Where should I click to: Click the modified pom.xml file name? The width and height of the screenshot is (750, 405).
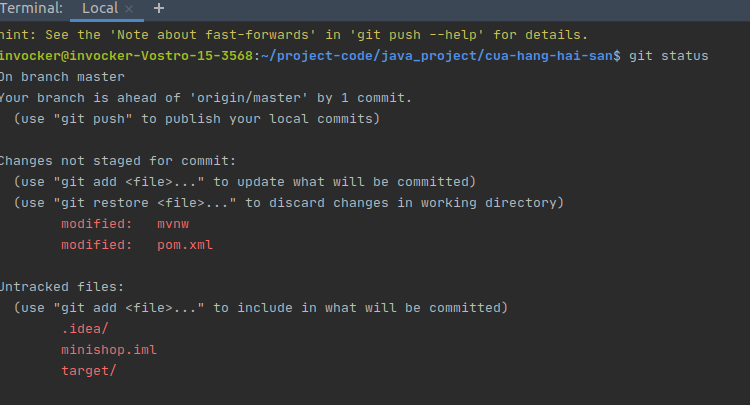click(185, 244)
